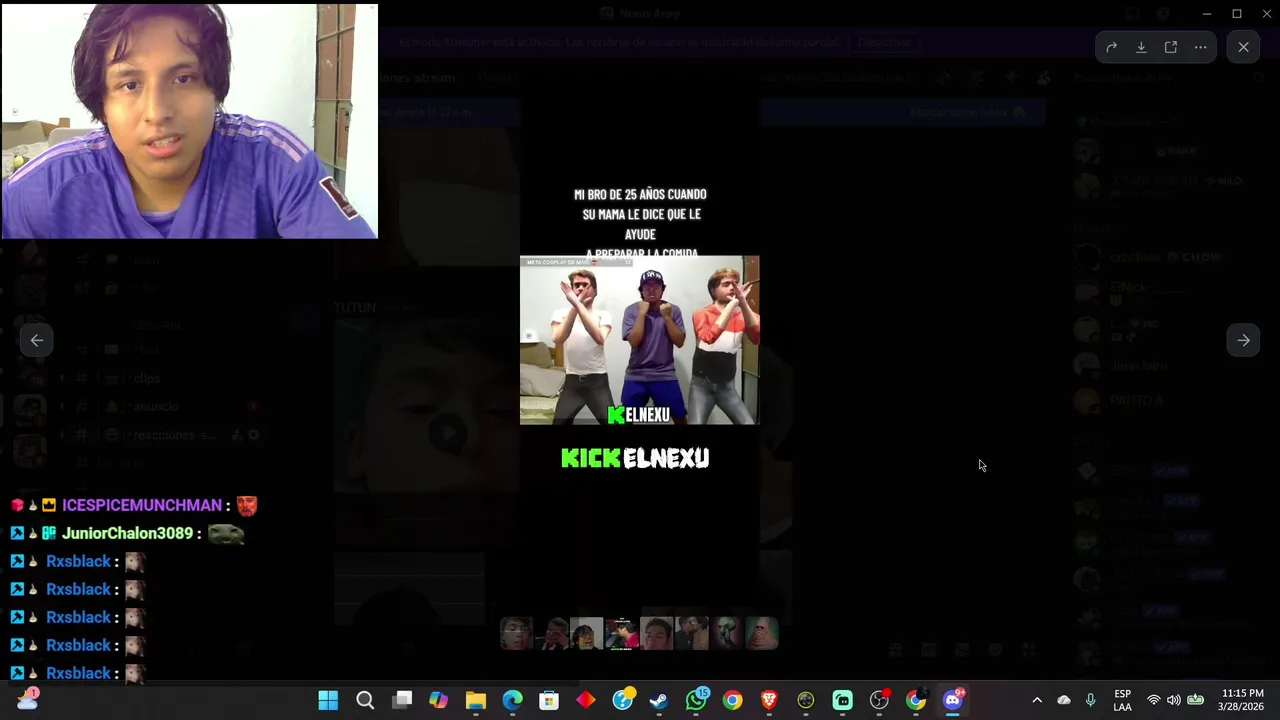Go to next image with right arrow
Image resolution: width=1280 pixels, height=720 pixels.
[x=1243, y=340]
